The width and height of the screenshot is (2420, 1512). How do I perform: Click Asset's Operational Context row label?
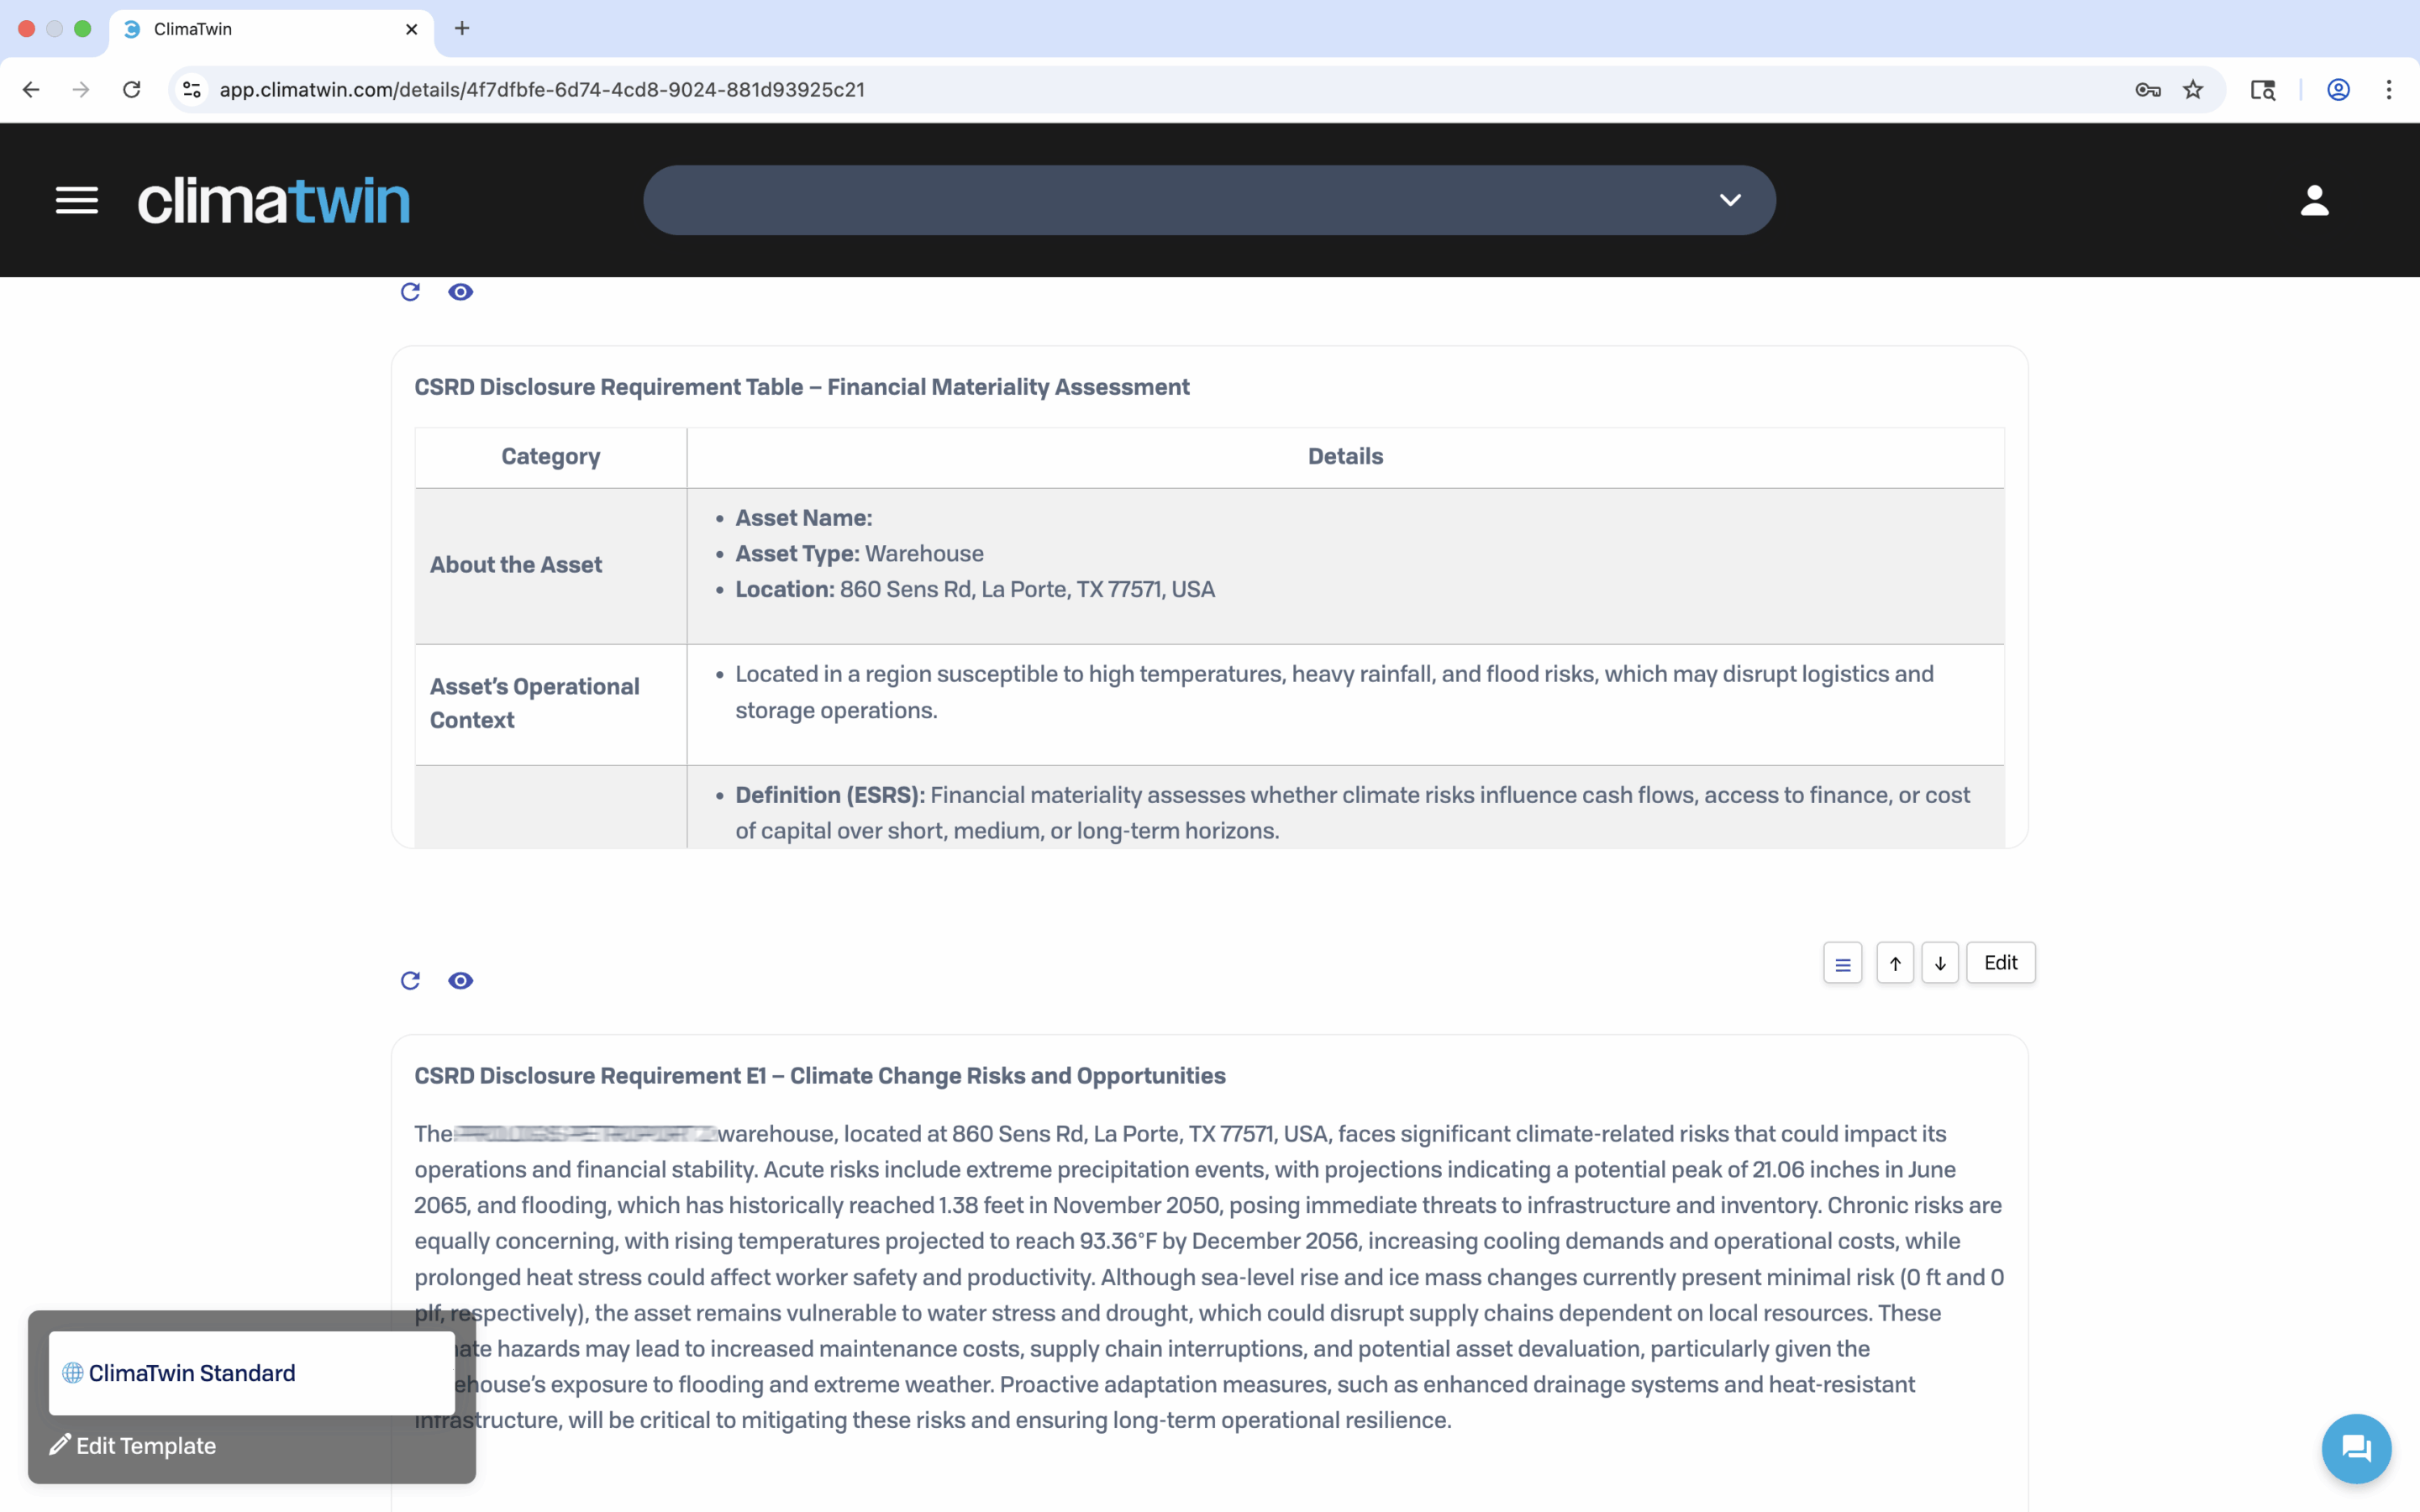coord(534,704)
